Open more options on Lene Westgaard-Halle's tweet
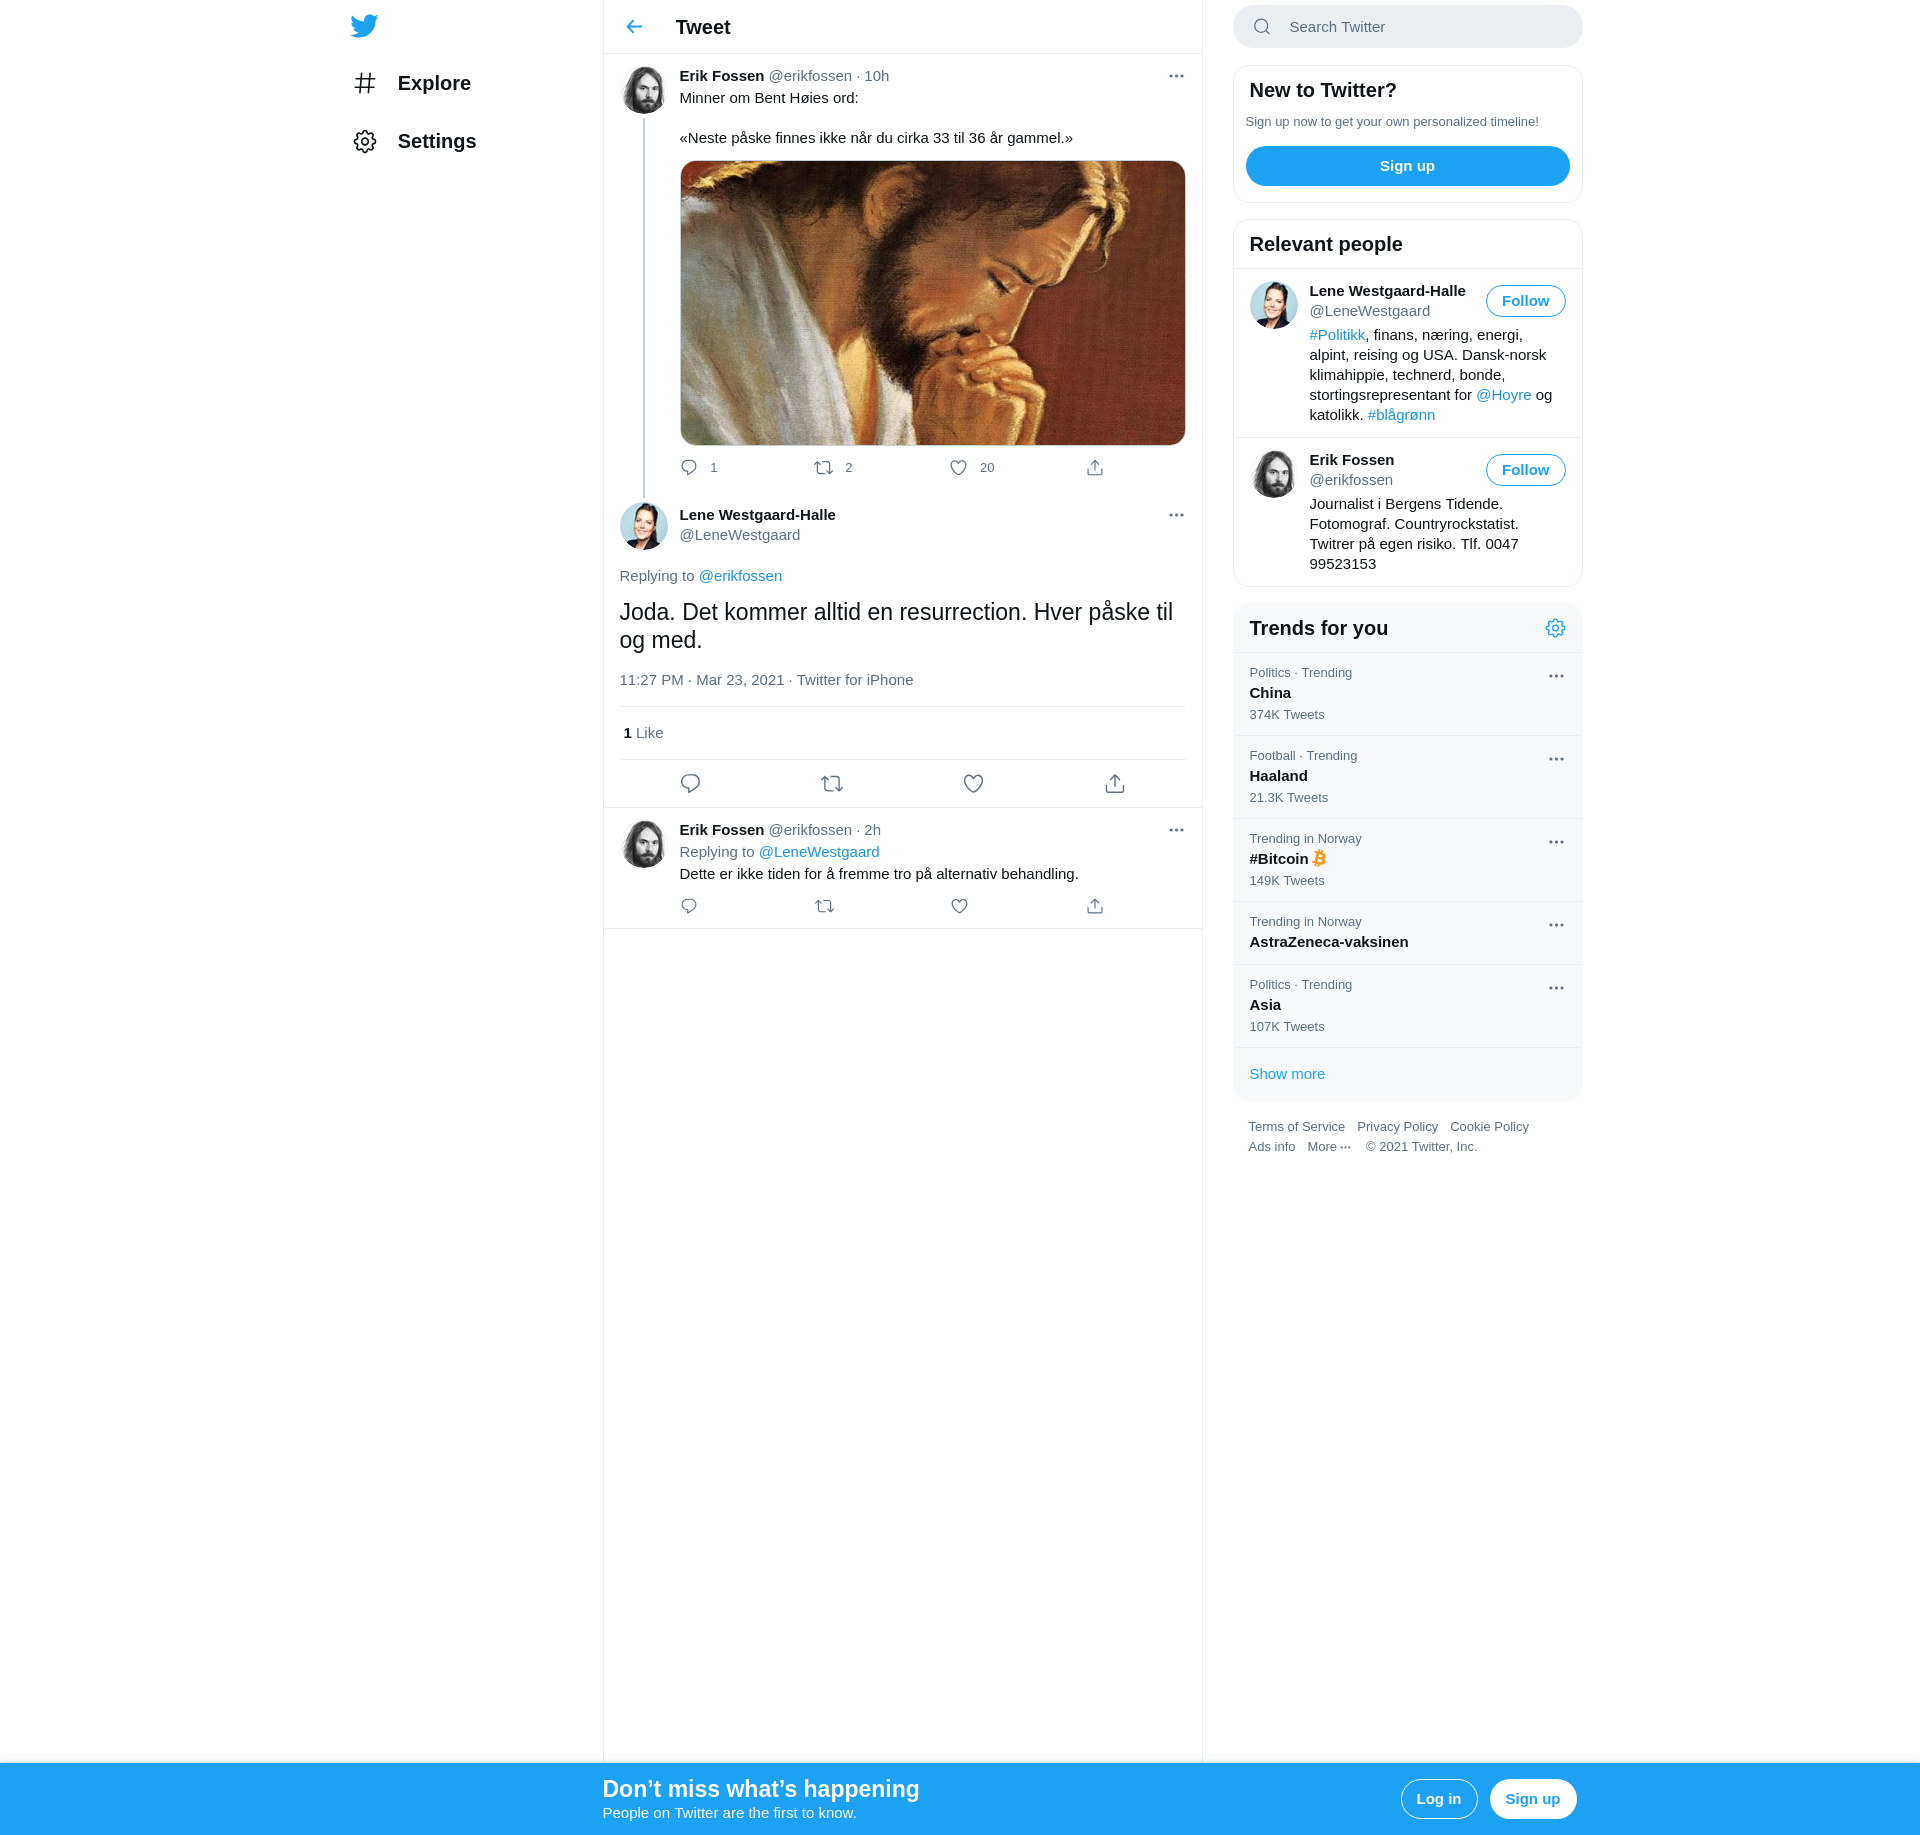This screenshot has height=1835, width=1920. pos(1176,515)
